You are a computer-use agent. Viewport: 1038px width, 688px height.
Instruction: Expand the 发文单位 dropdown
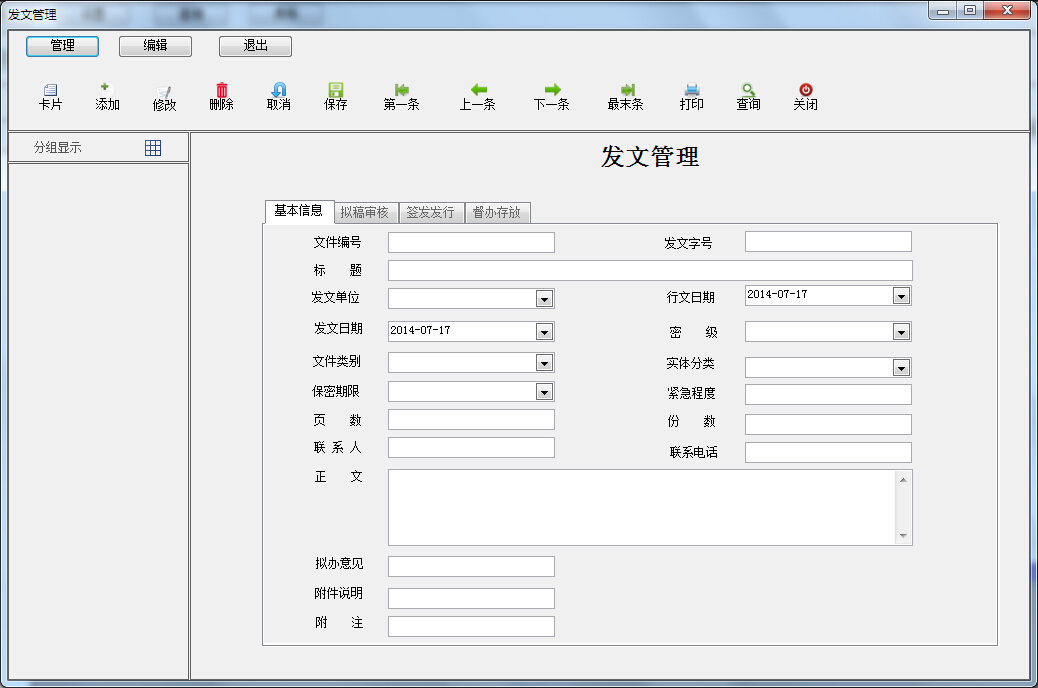pos(544,299)
